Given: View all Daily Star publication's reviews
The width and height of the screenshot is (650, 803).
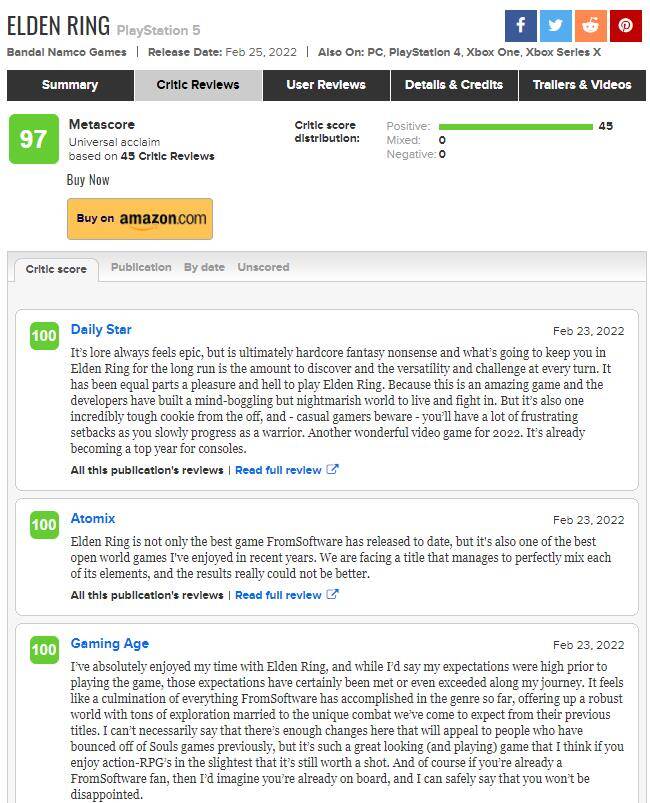Looking at the screenshot, I should pos(147,470).
